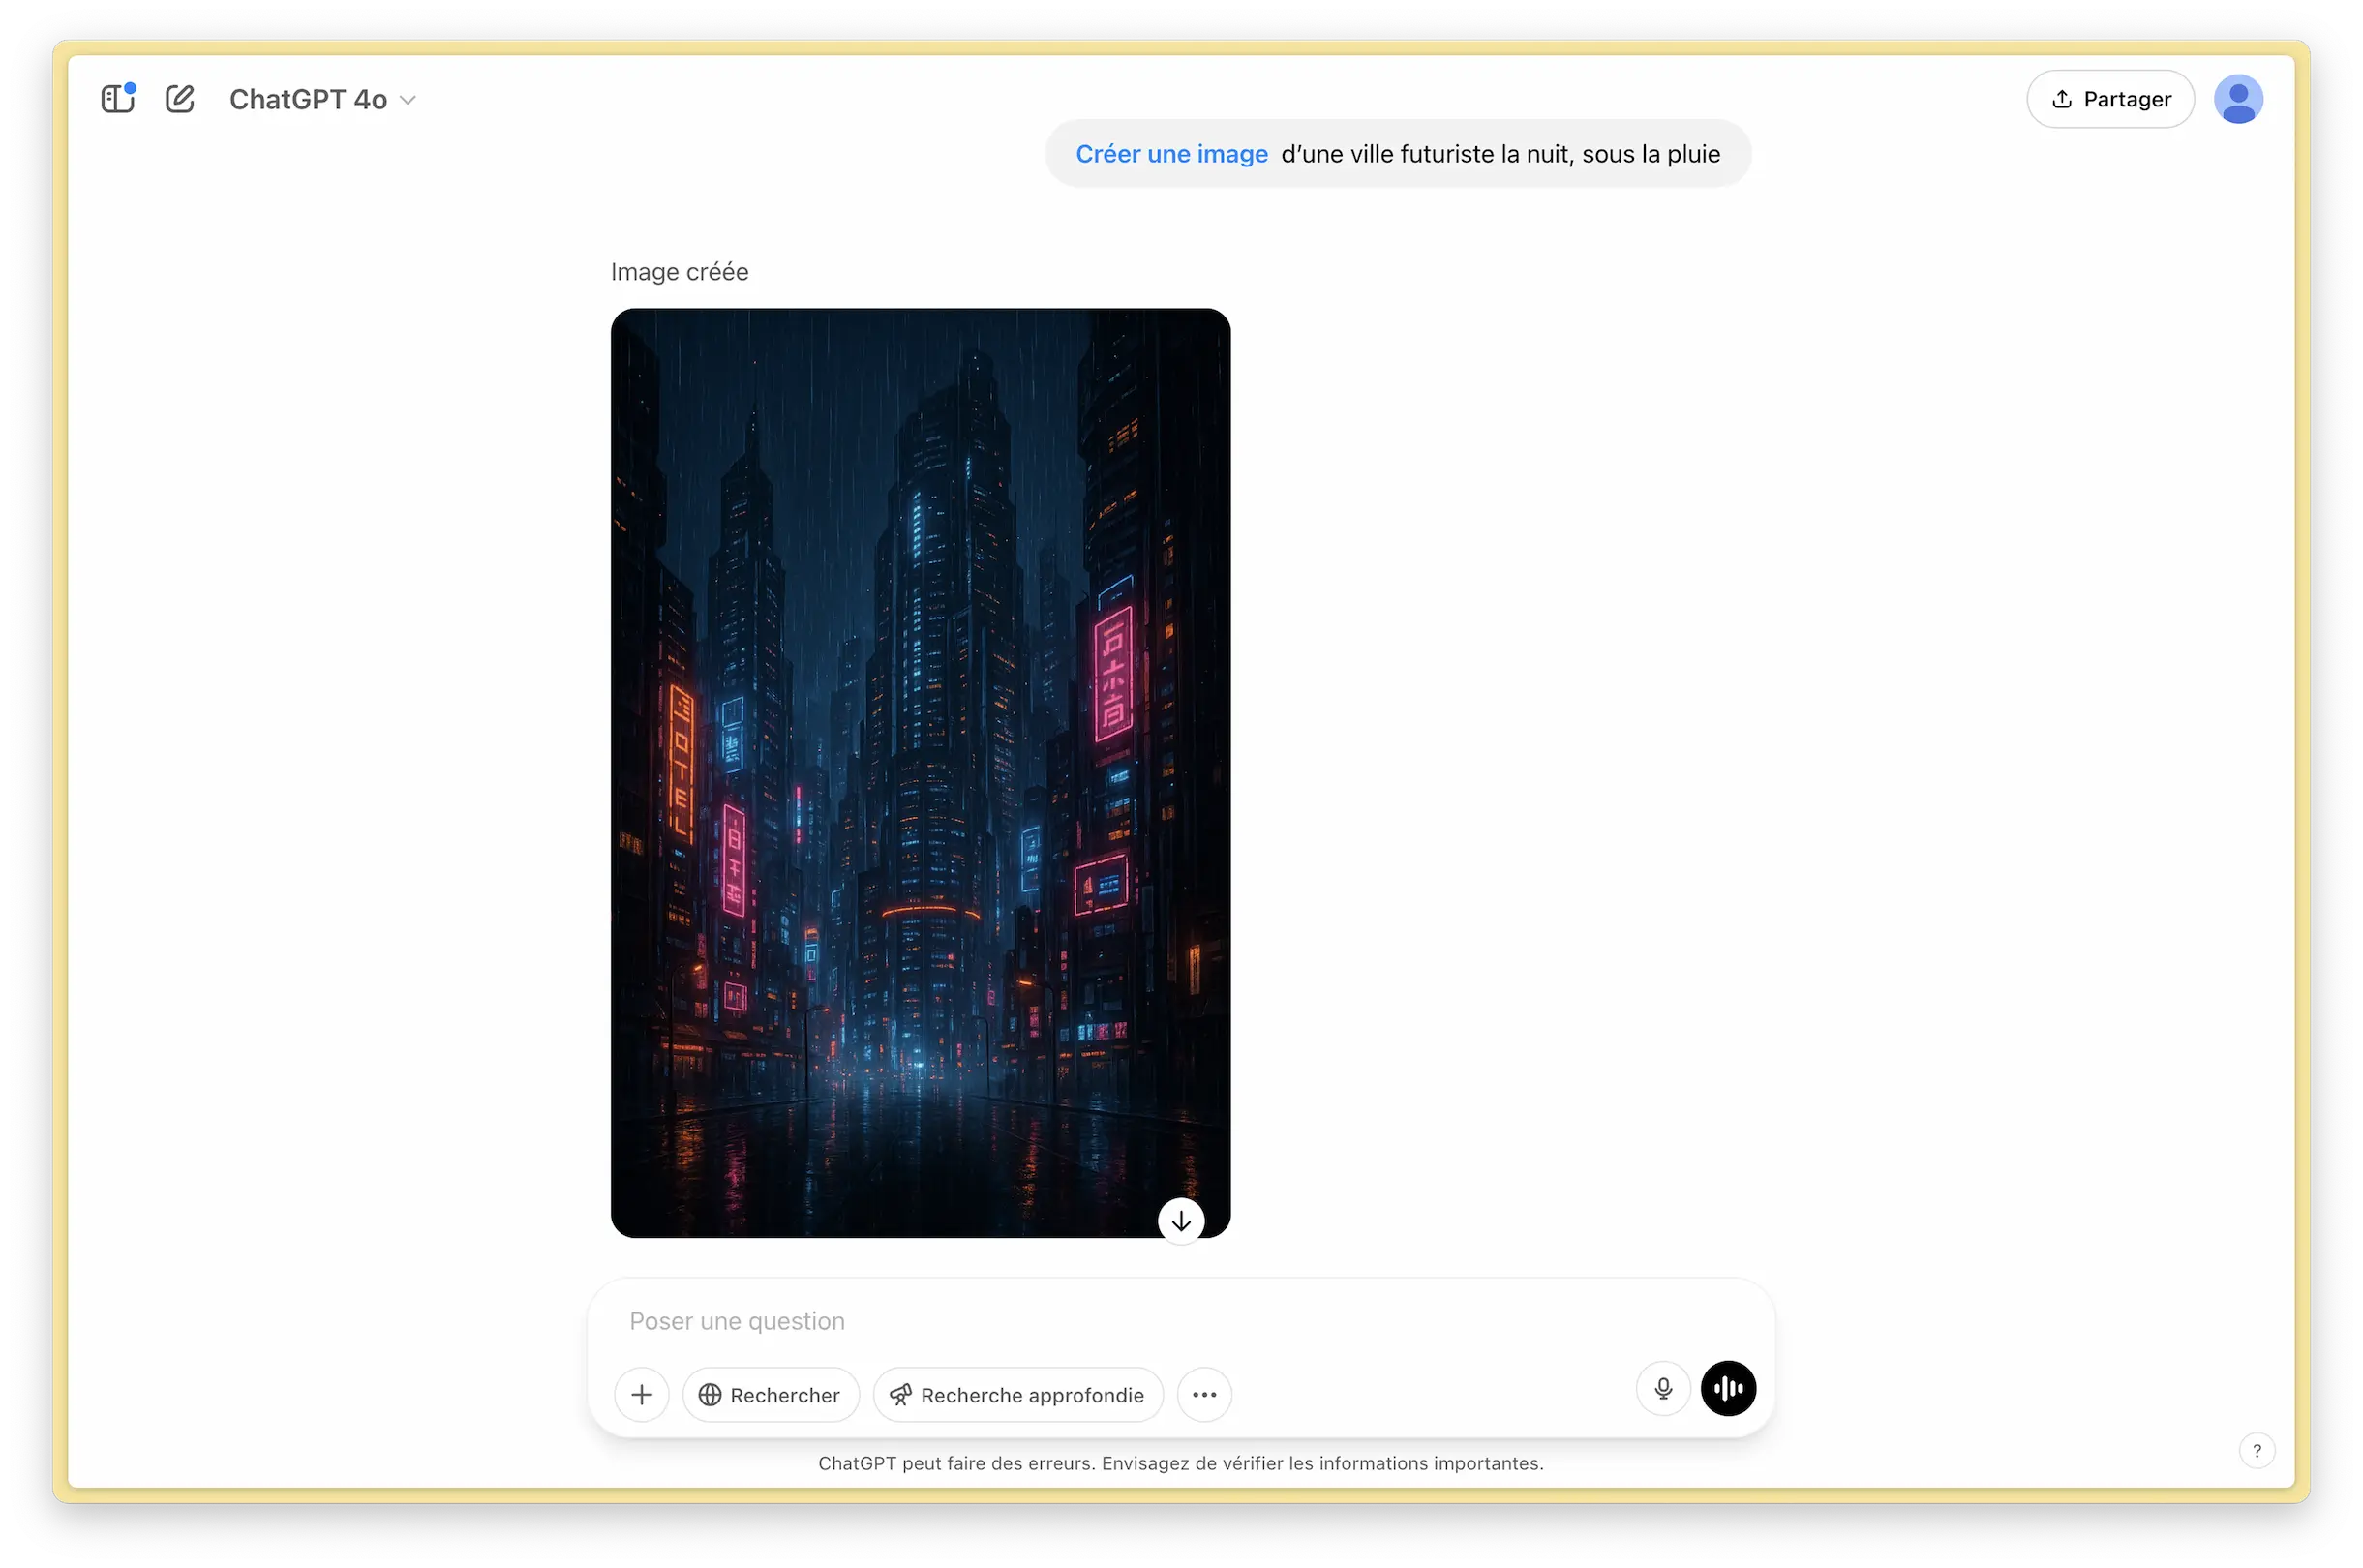Click the Partager share button
The image size is (2363, 1568).
pyautogui.click(x=2110, y=99)
